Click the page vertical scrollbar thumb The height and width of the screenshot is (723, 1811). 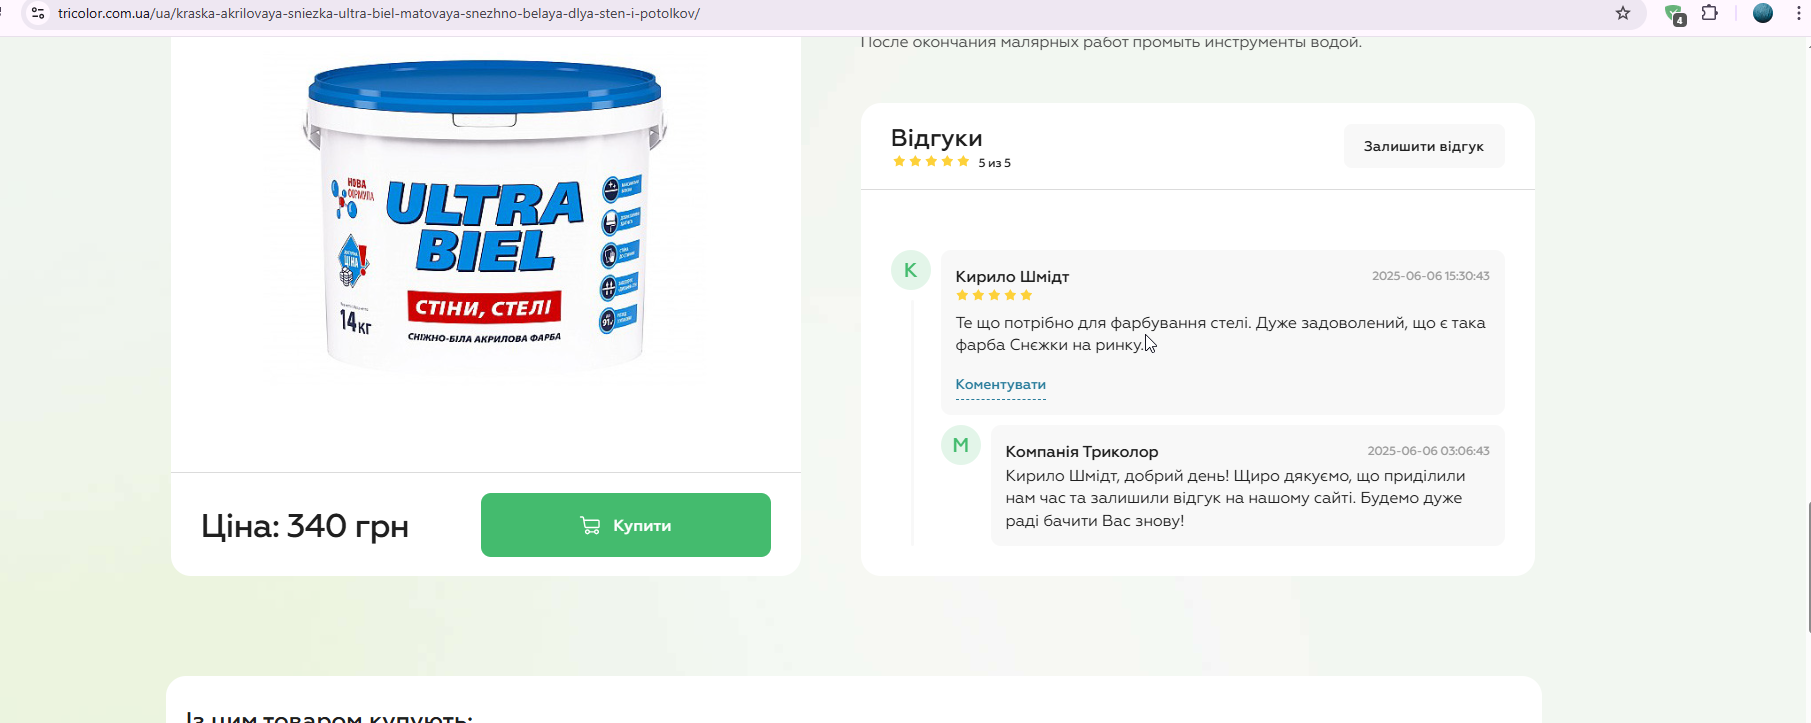click(1808, 567)
